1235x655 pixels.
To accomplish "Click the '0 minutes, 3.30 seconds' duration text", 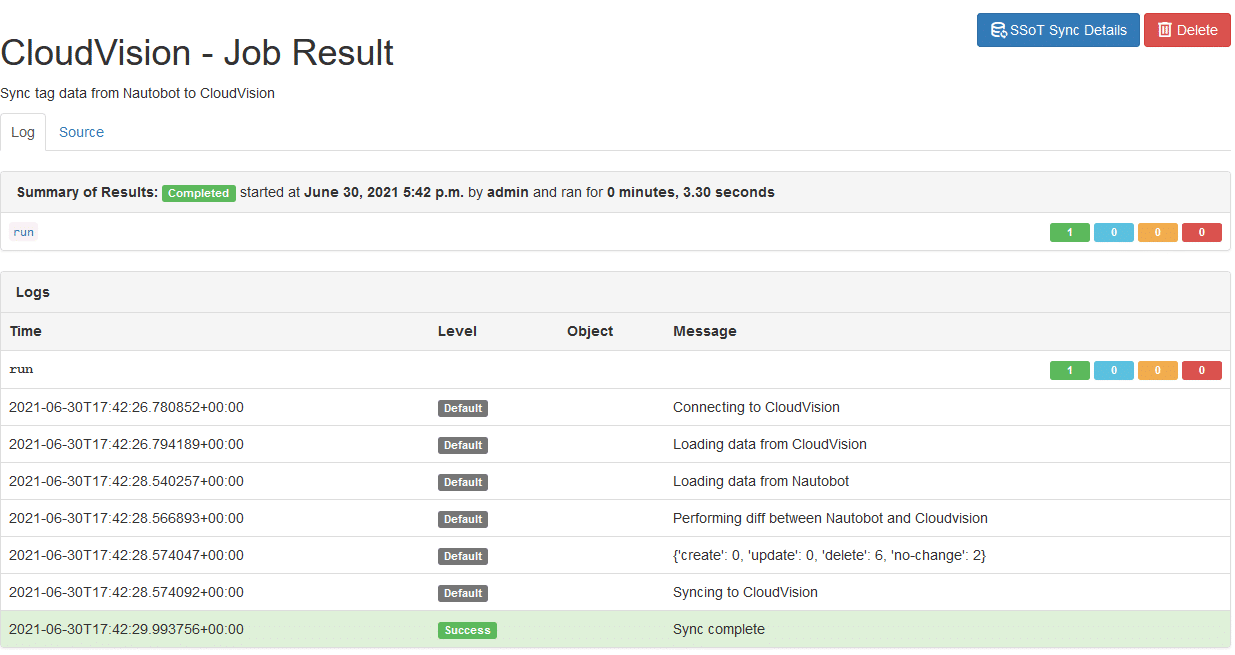I will click(691, 192).
